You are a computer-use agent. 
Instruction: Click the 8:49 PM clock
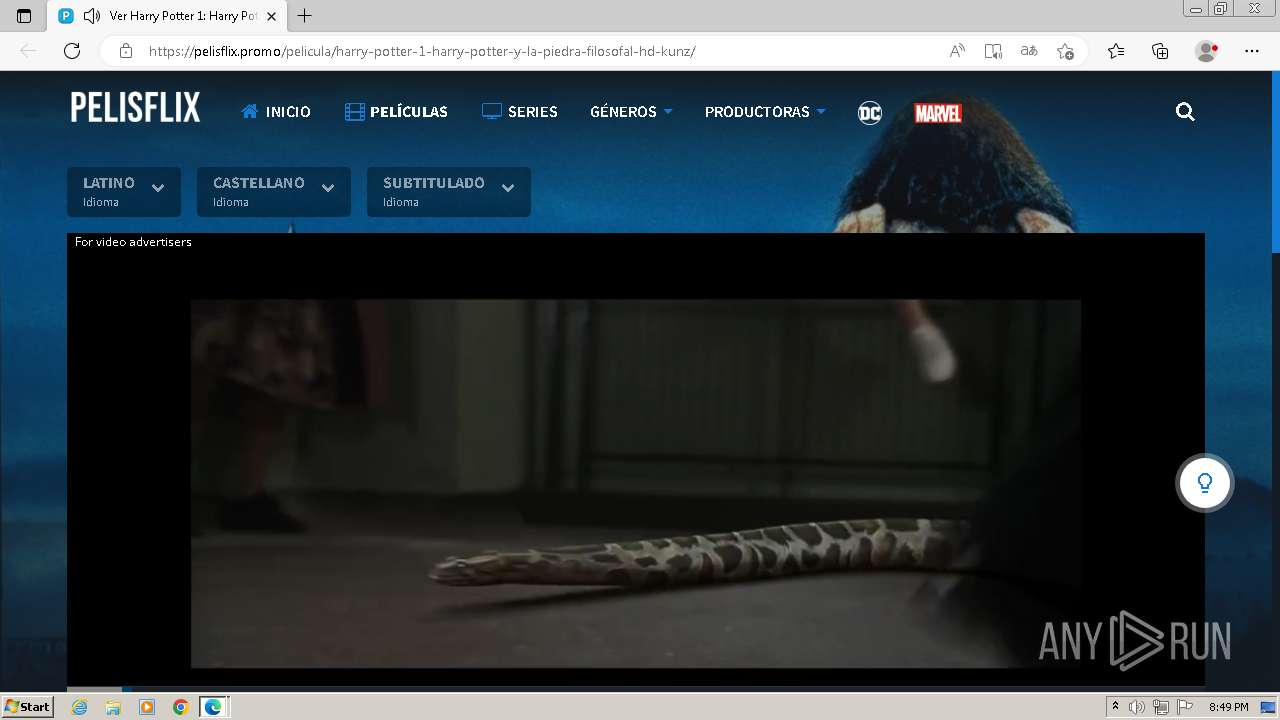click(1228, 707)
